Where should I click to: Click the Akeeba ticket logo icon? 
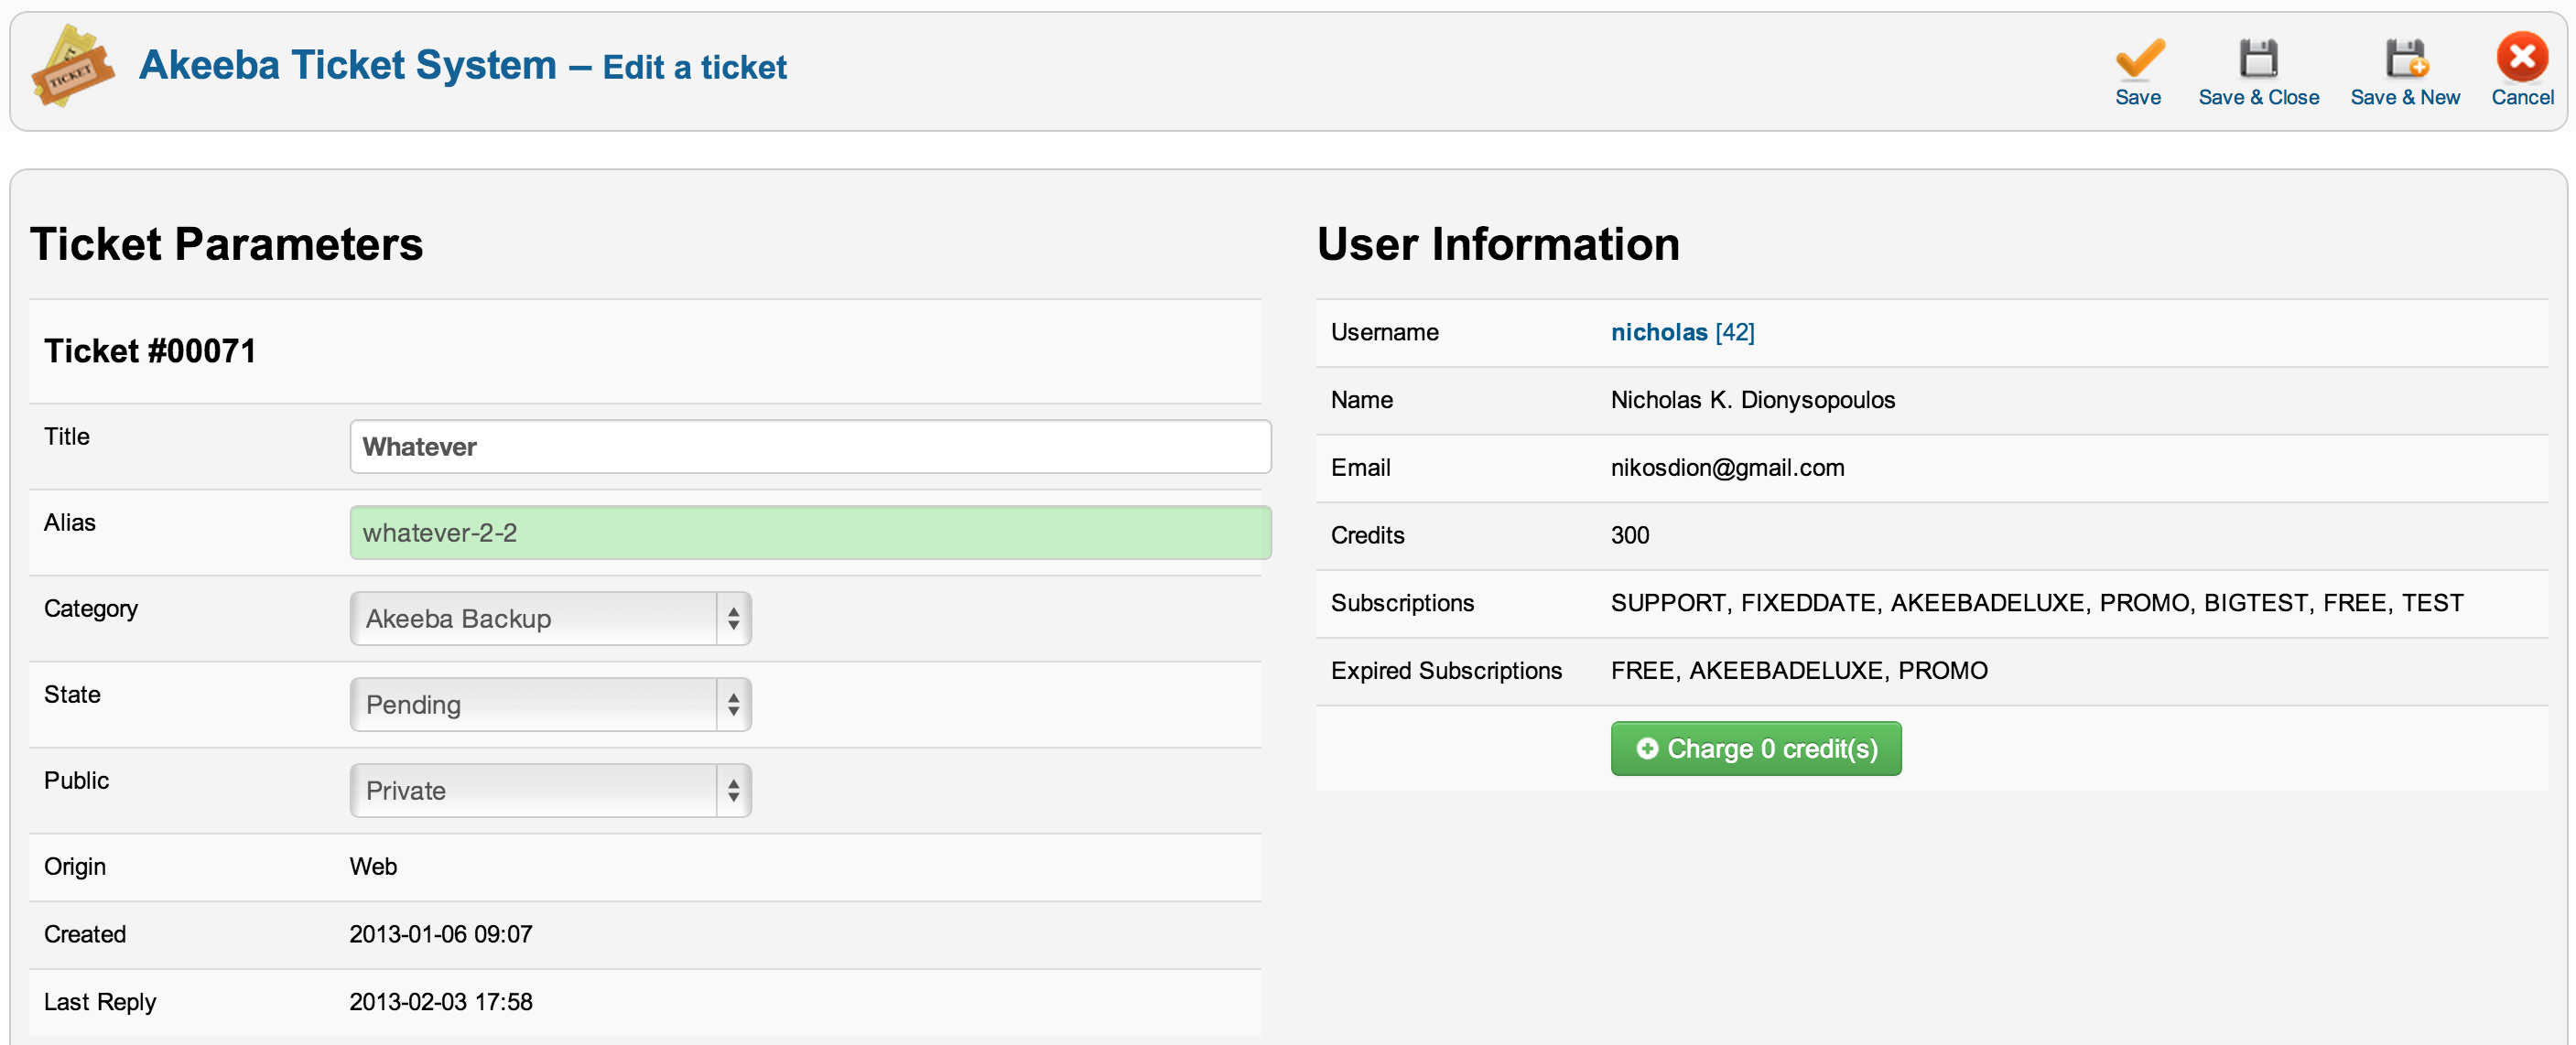72,66
